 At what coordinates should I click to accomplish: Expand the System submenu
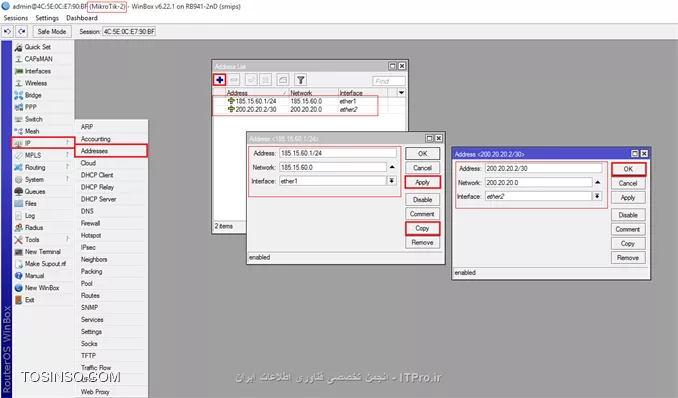(x=42, y=180)
